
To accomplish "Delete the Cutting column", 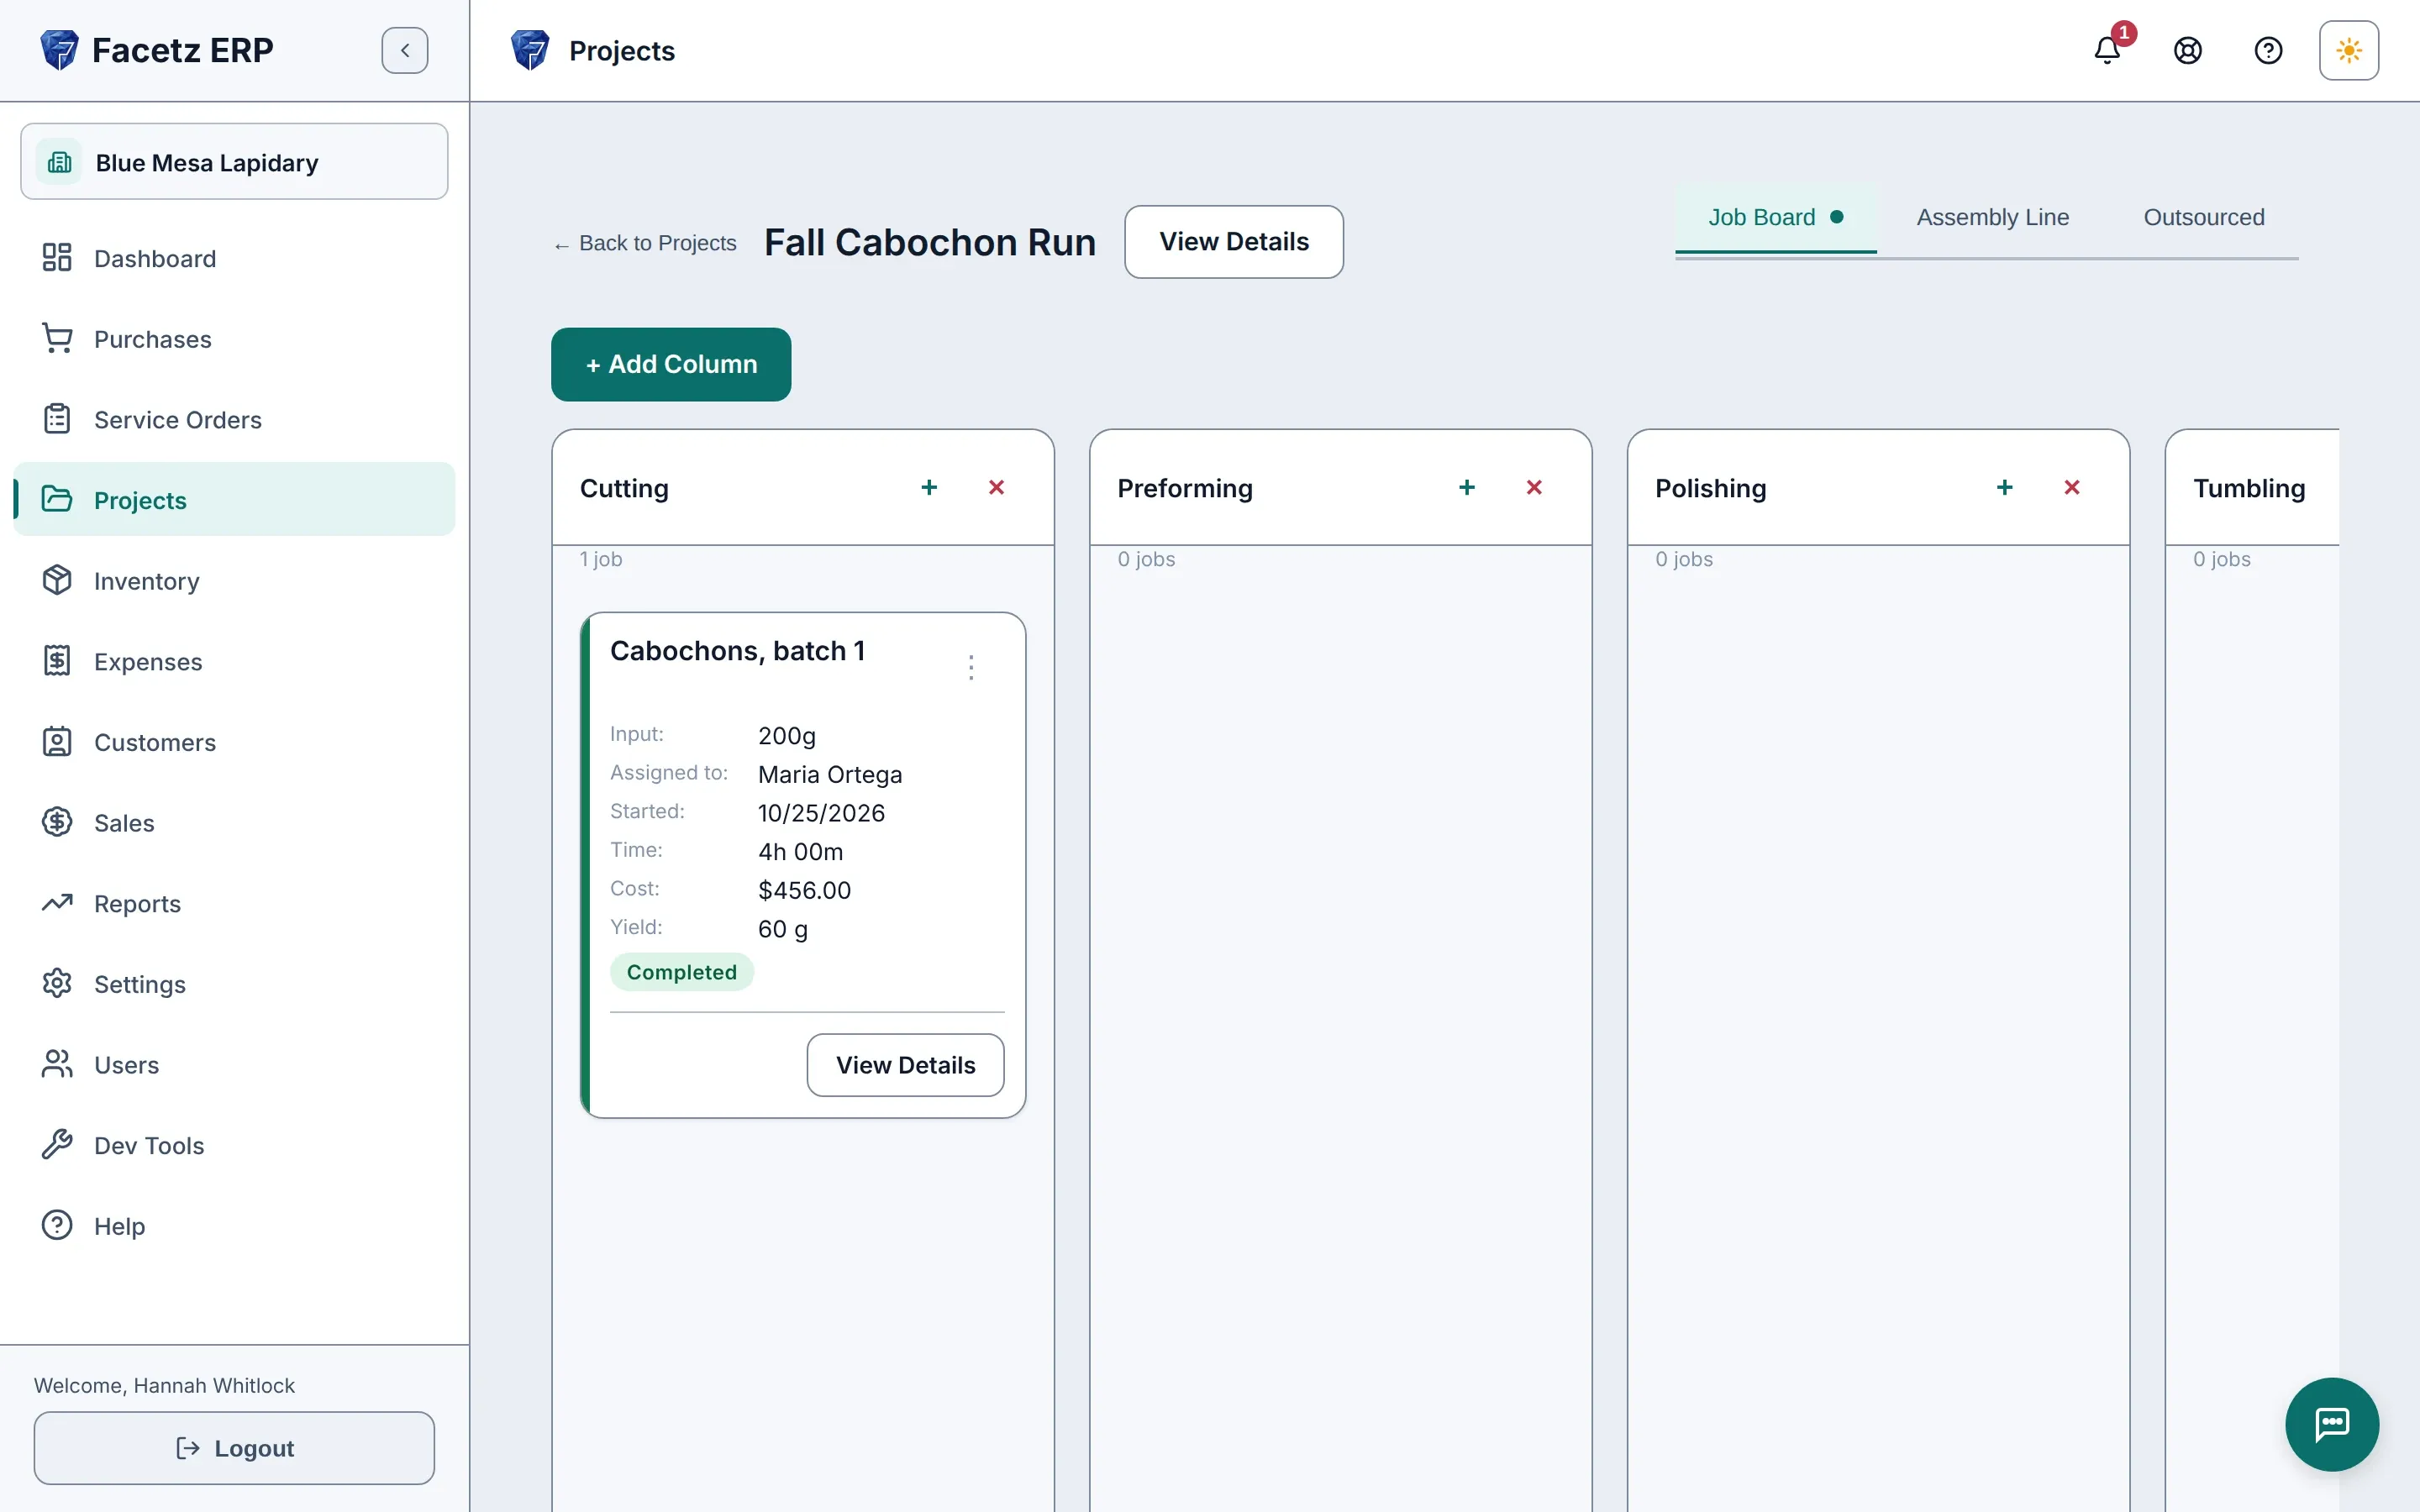I will point(996,487).
